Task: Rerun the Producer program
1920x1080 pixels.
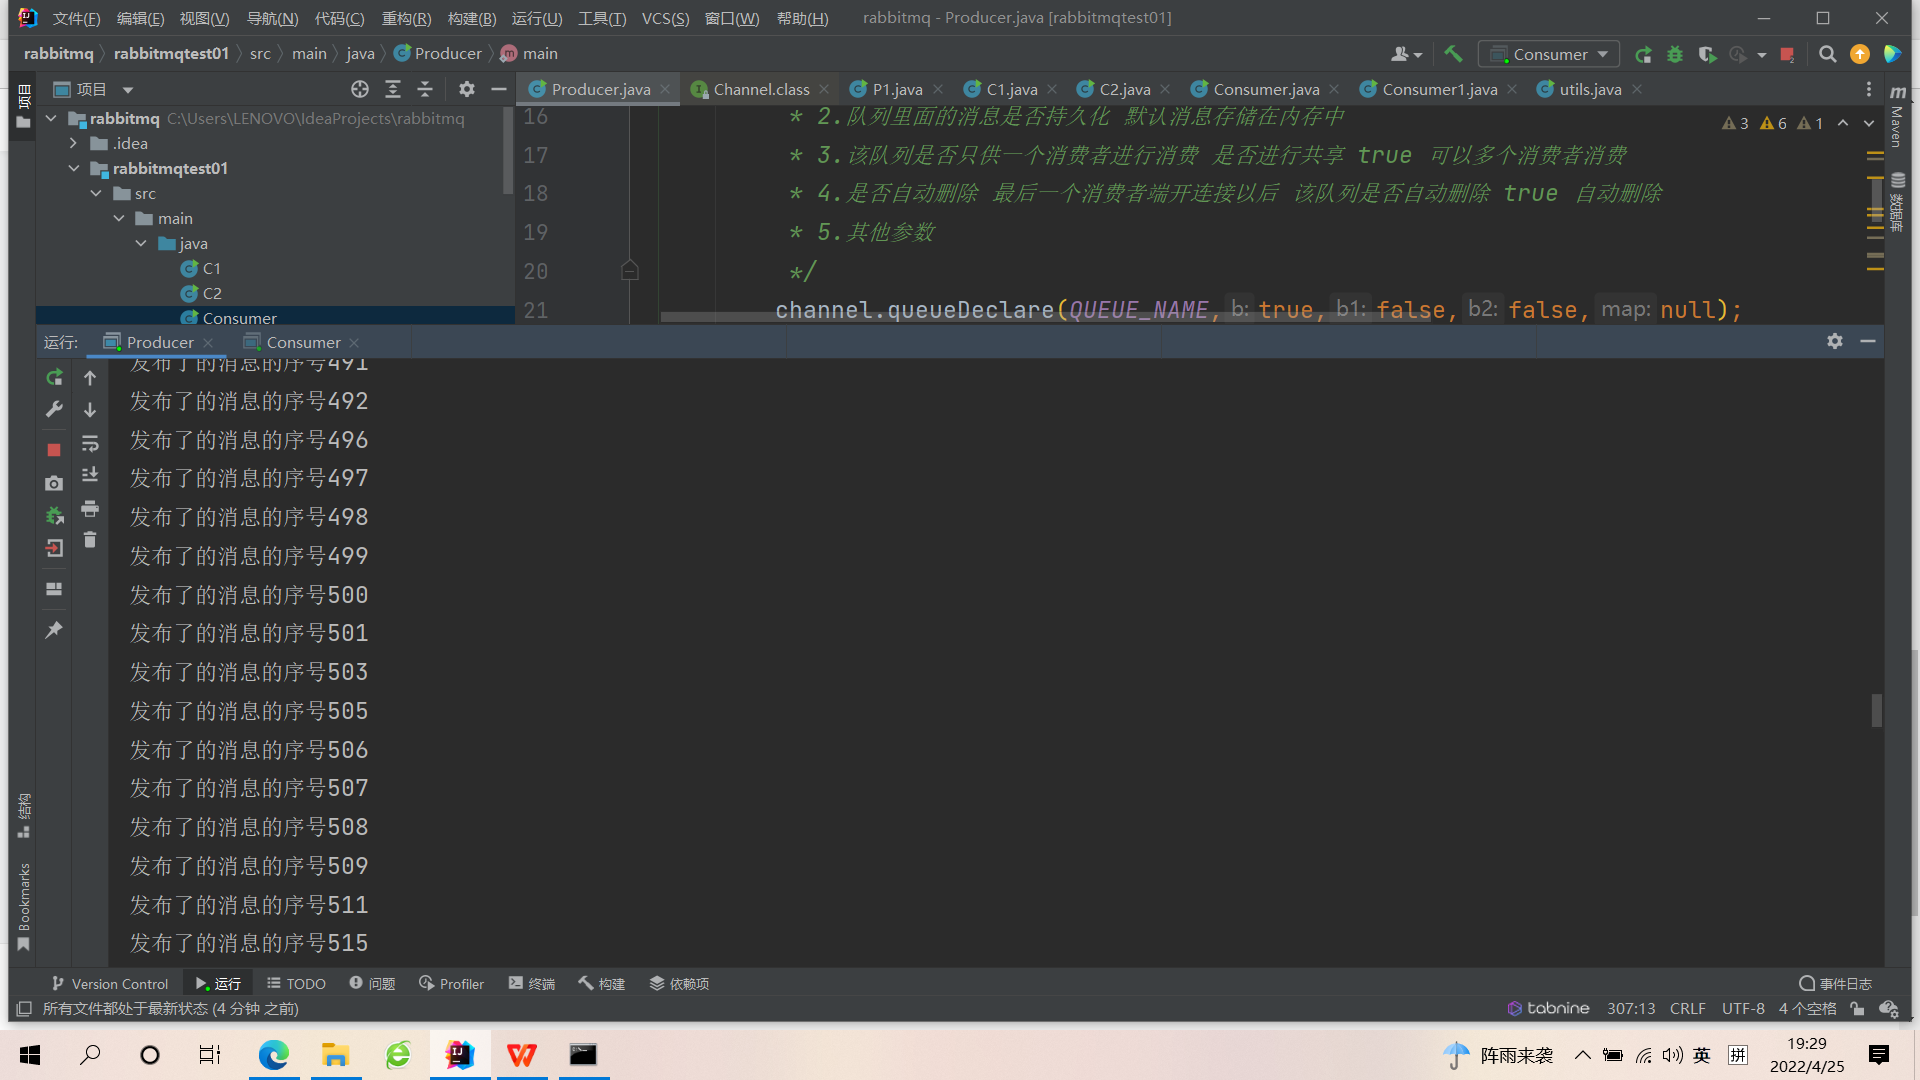Action: pos(54,377)
